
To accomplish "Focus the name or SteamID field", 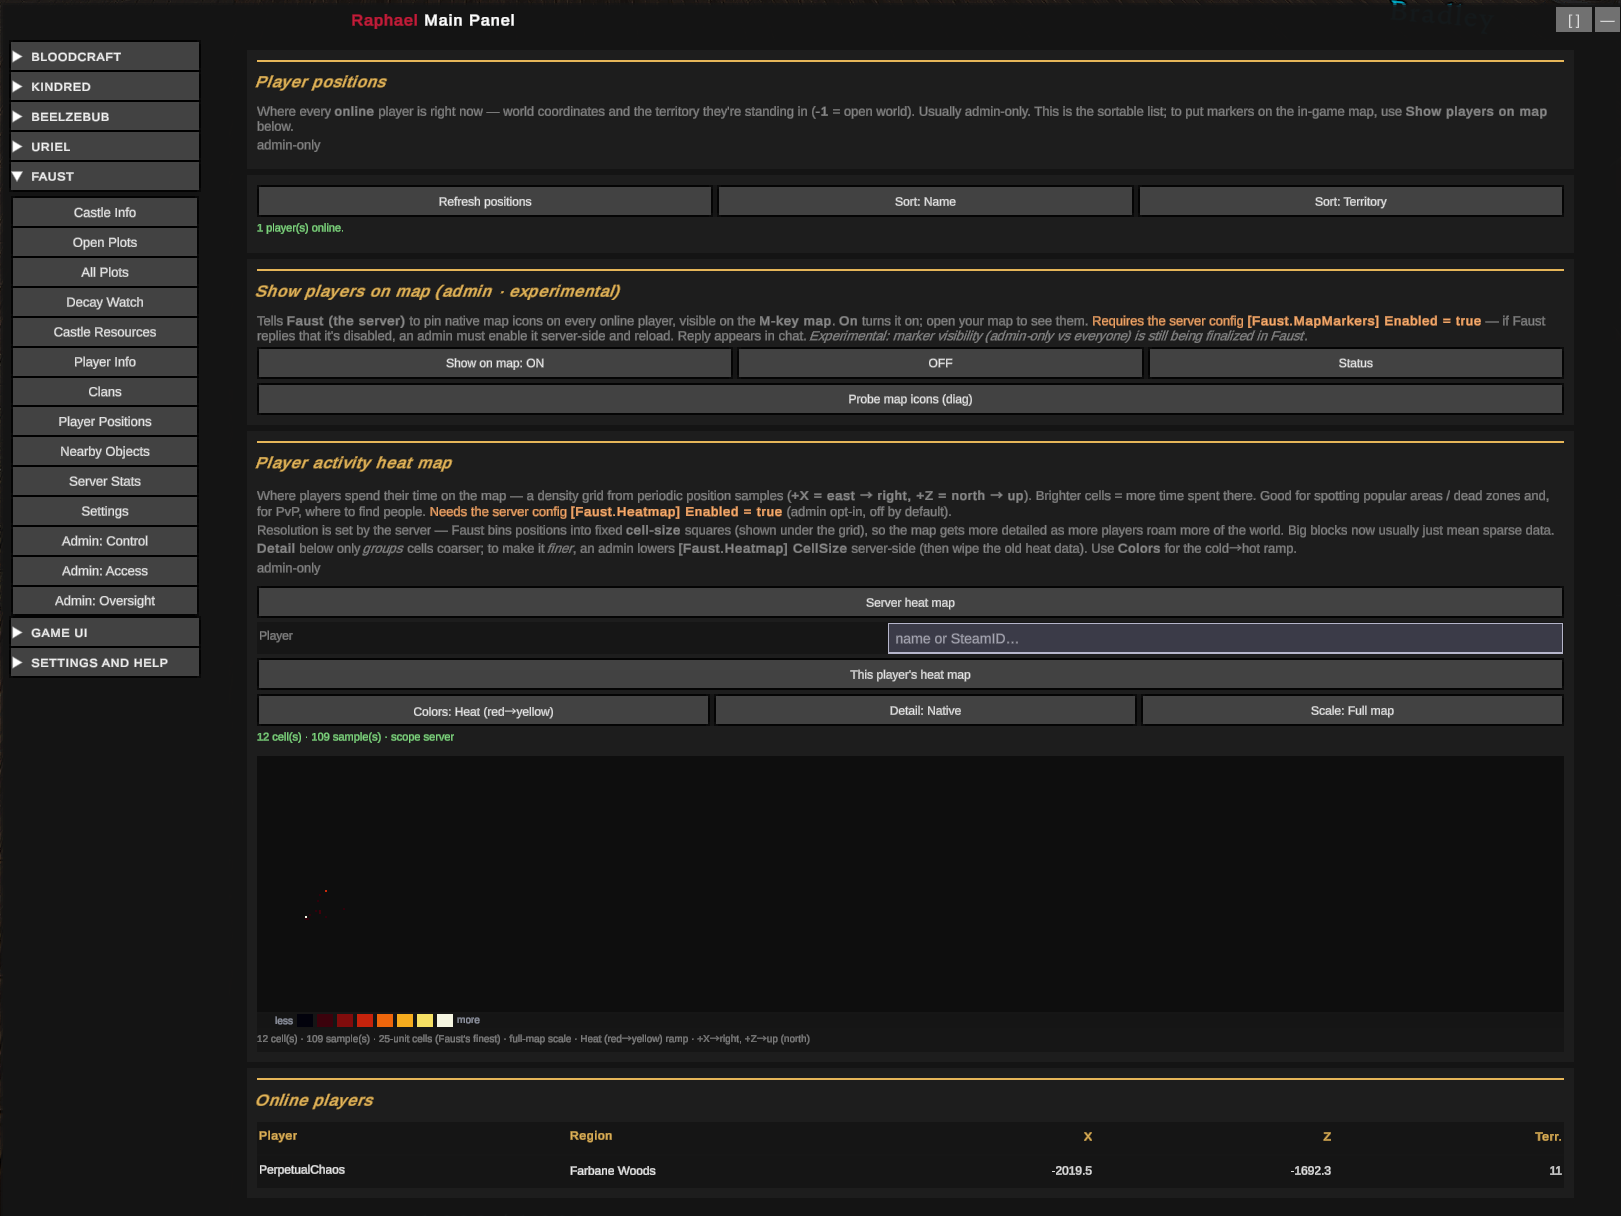I will pyautogui.click(x=1225, y=638).
